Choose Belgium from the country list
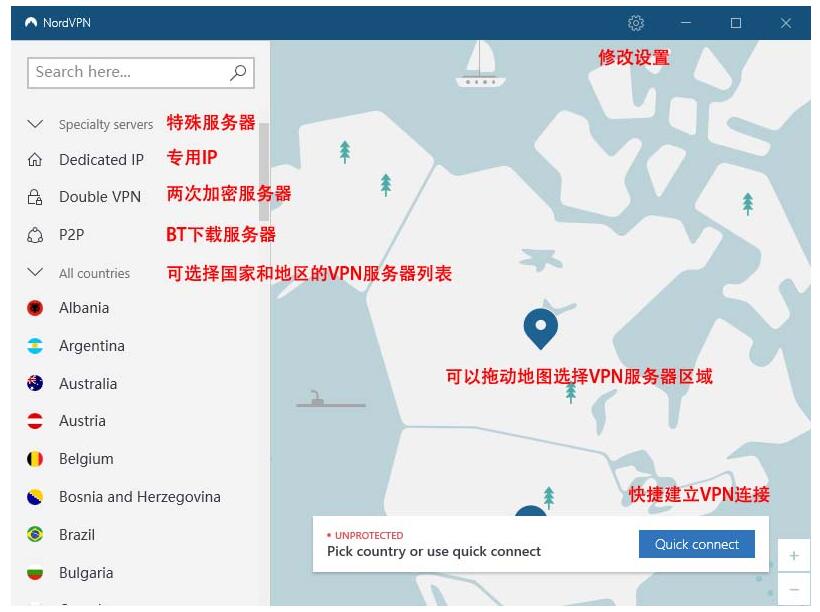820x612 pixels. click(86, 459)
